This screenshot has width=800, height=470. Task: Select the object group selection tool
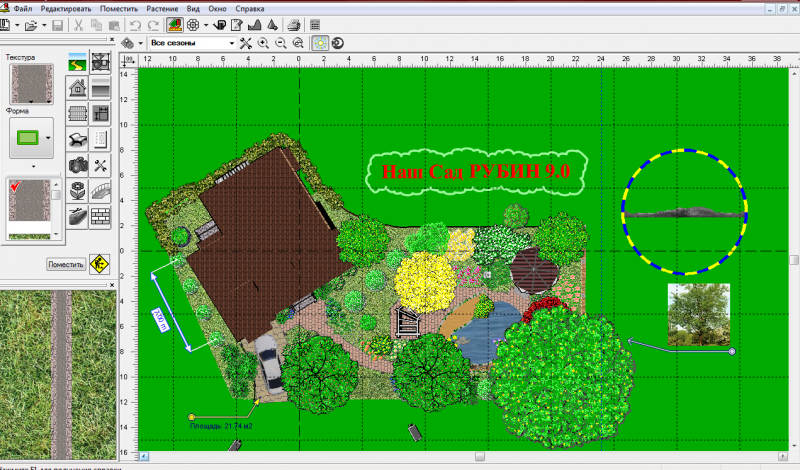tap(101, 63)
